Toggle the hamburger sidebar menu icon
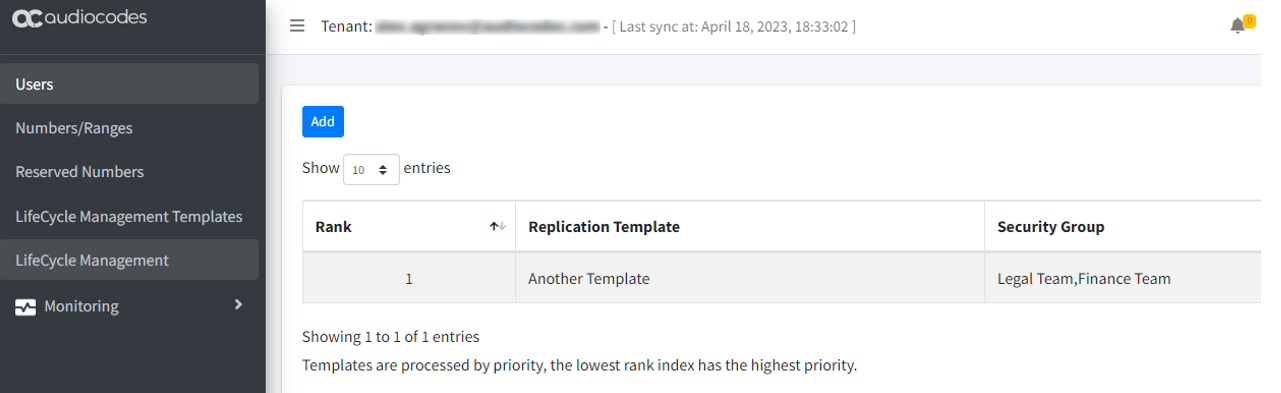Image resolution: width=1281 pixels, height=393 pixels. pyautogui.click(x=297, y=26)
